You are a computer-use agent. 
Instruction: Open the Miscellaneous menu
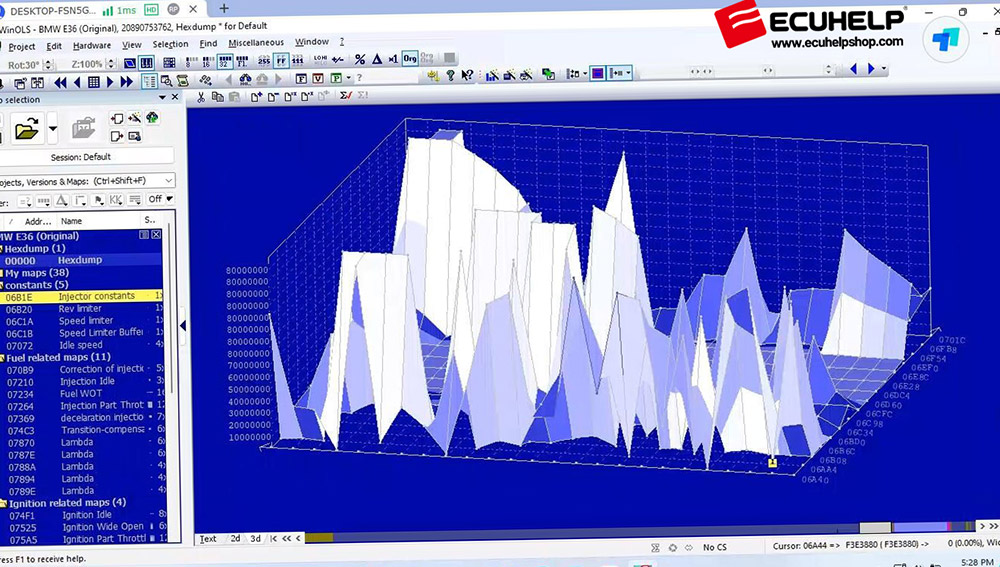point(256,43)
